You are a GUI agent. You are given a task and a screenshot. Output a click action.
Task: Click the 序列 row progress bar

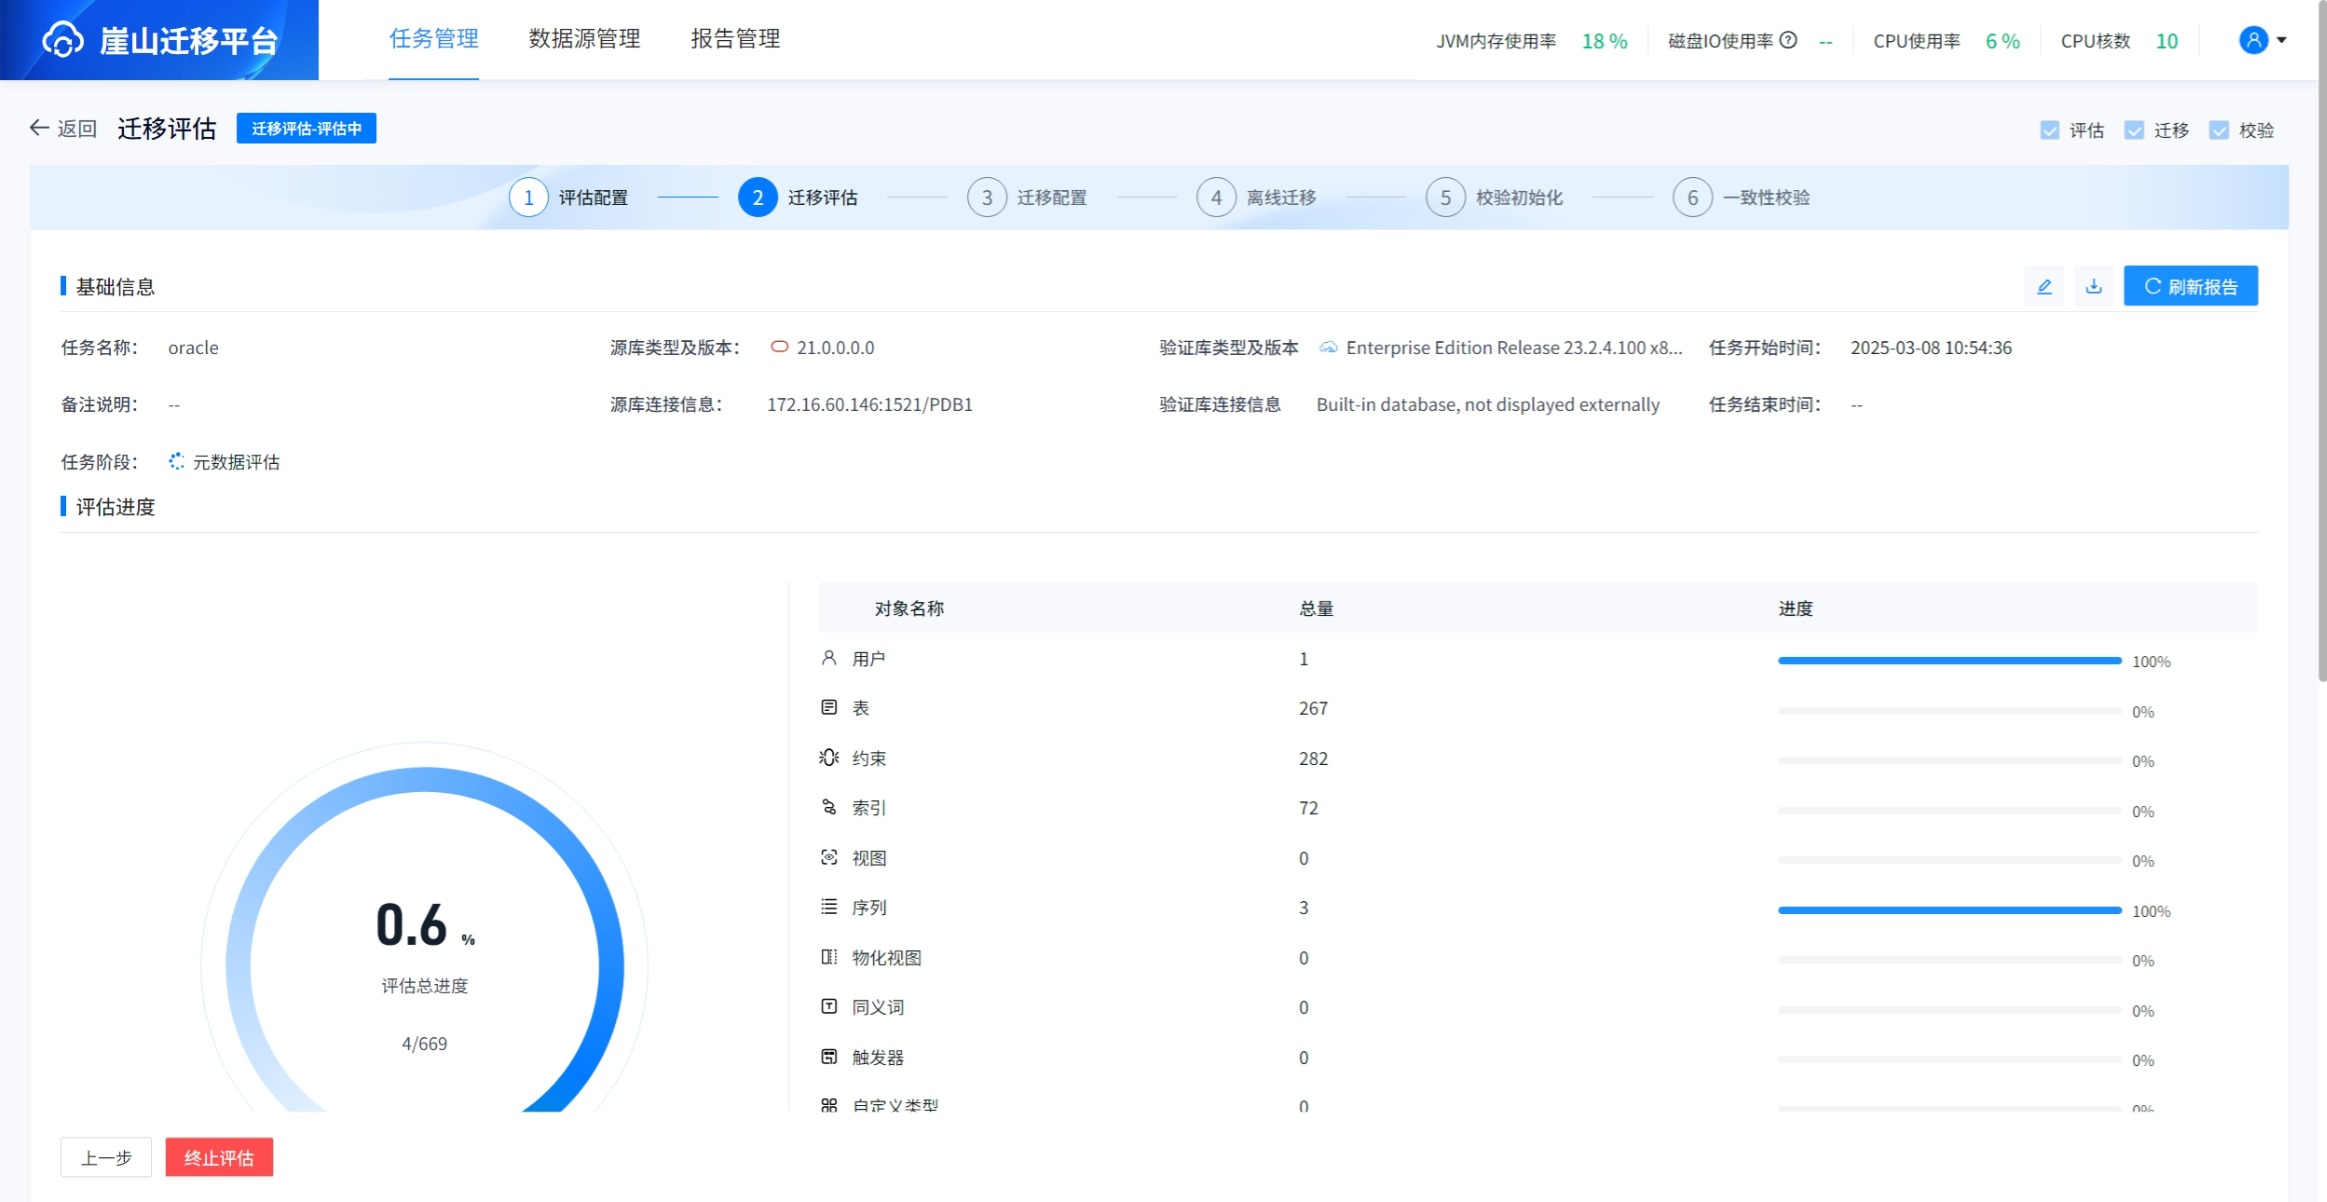coord(1948,910)
